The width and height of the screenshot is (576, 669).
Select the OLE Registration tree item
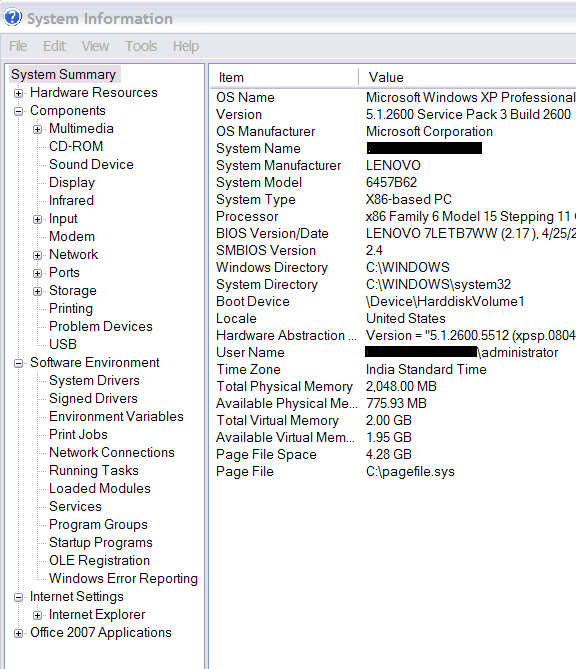click(x=99, y=561)
